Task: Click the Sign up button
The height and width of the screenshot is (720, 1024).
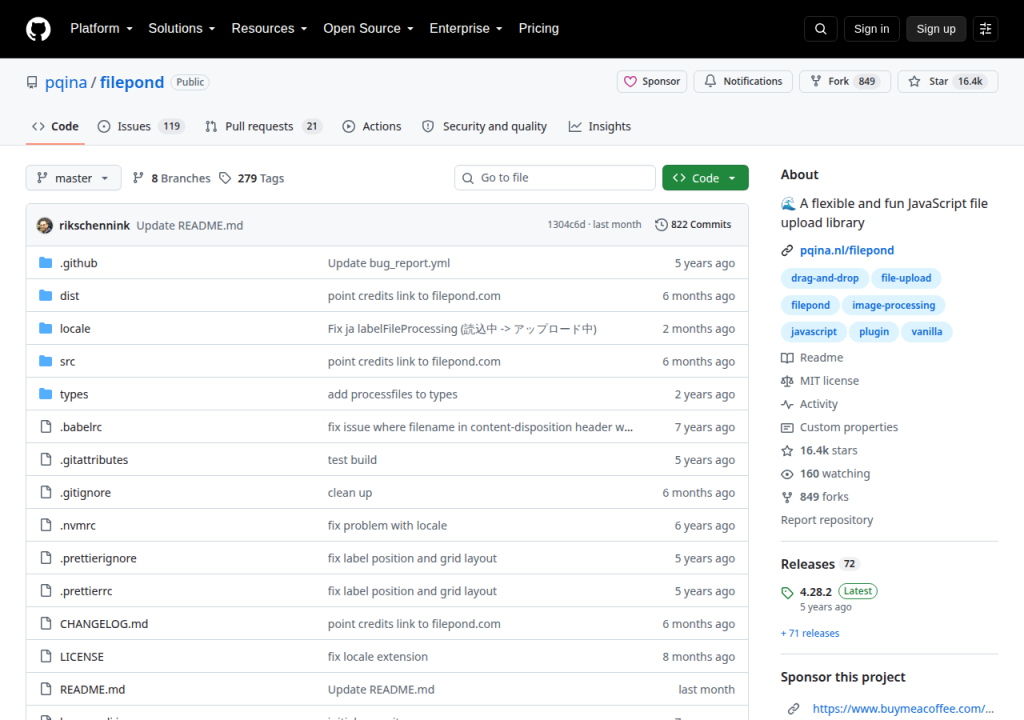Action: coord(936,29)
